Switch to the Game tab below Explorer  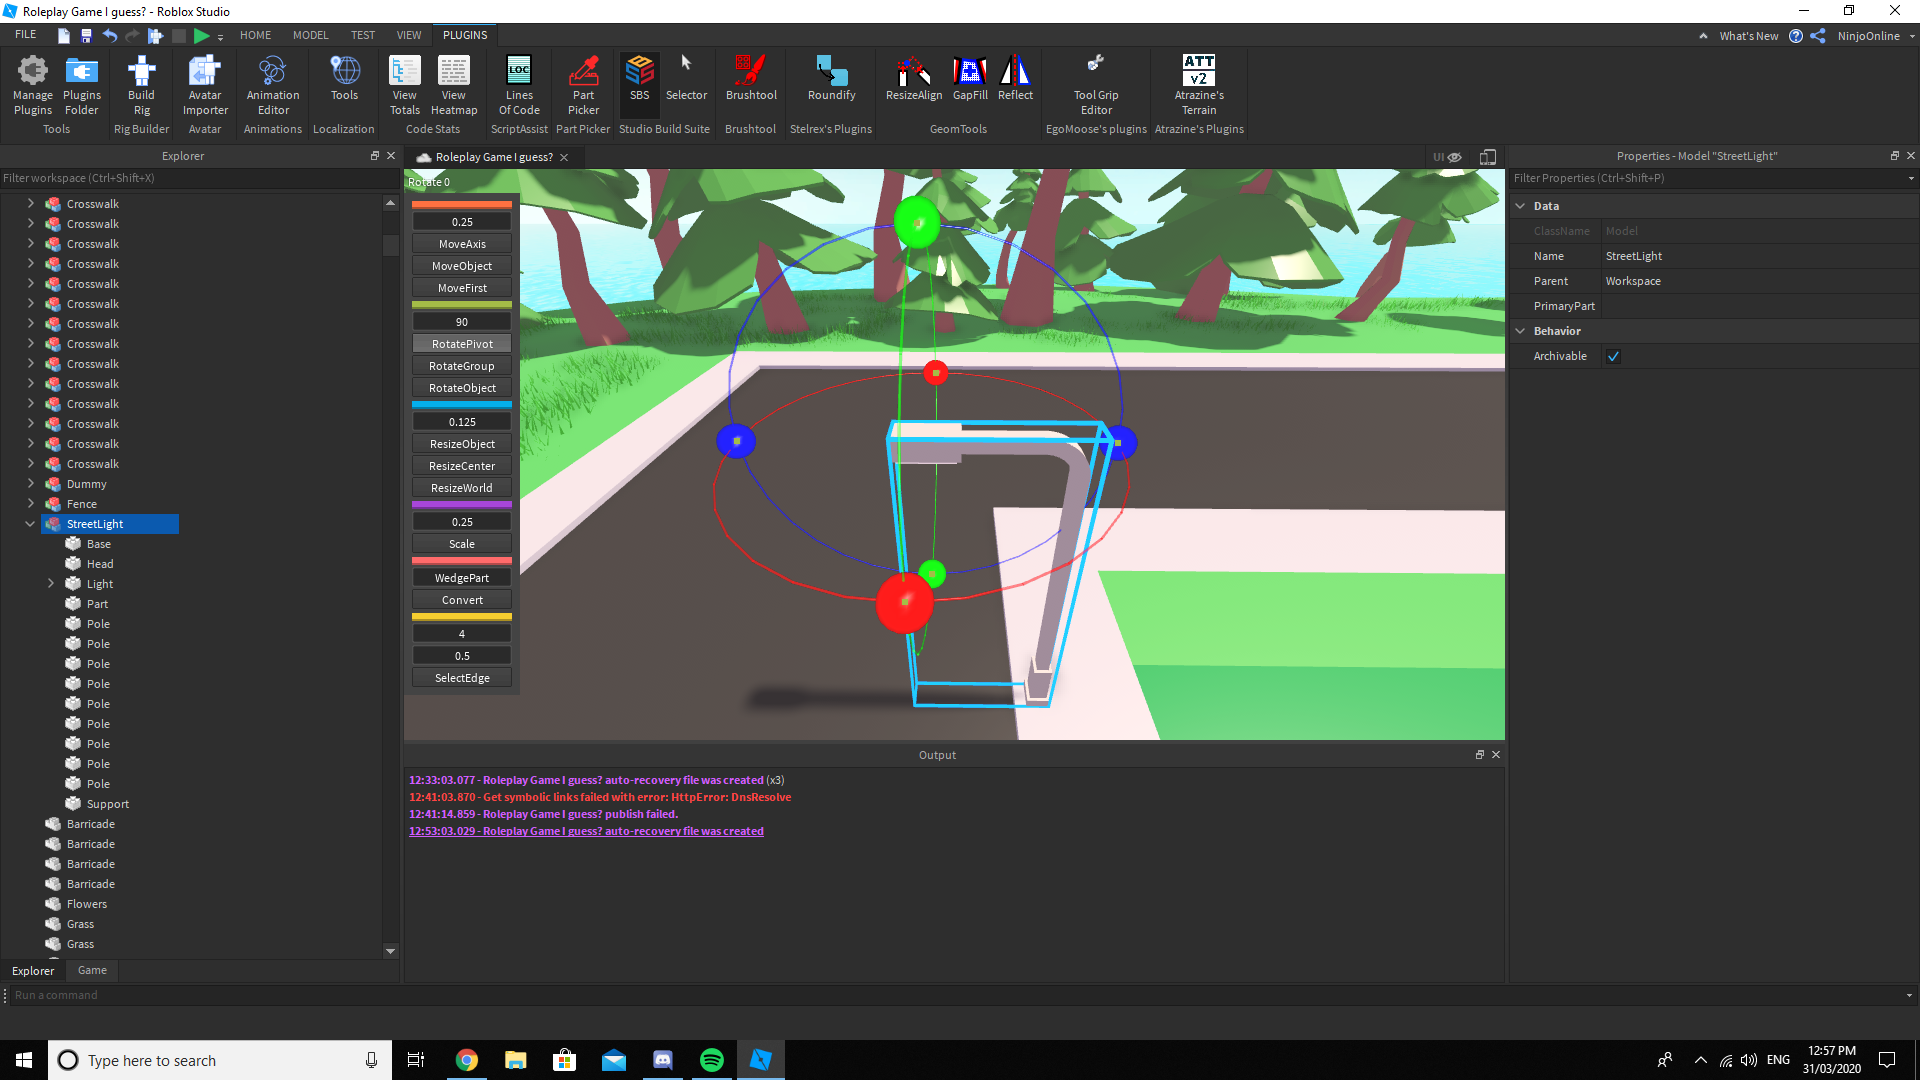click(x=92, y=971)
